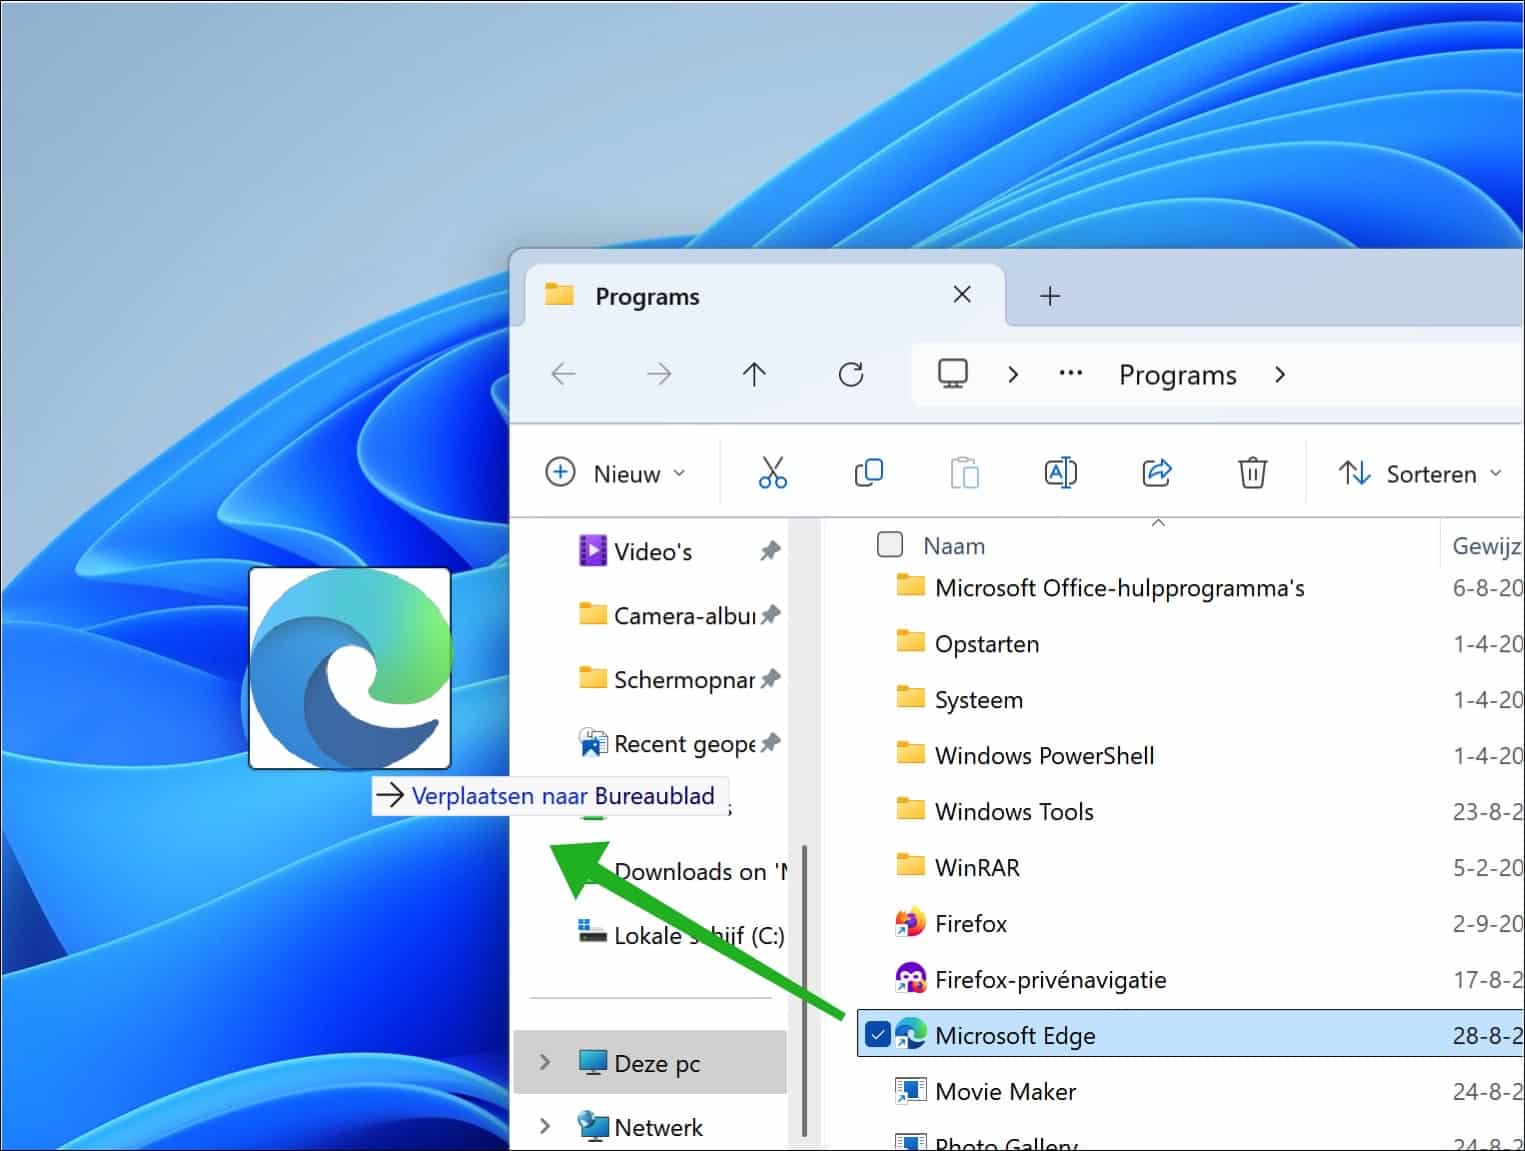Open the Sorteren dropdown
This screenshot has height=1151, width=1525.
(1420, 473)
